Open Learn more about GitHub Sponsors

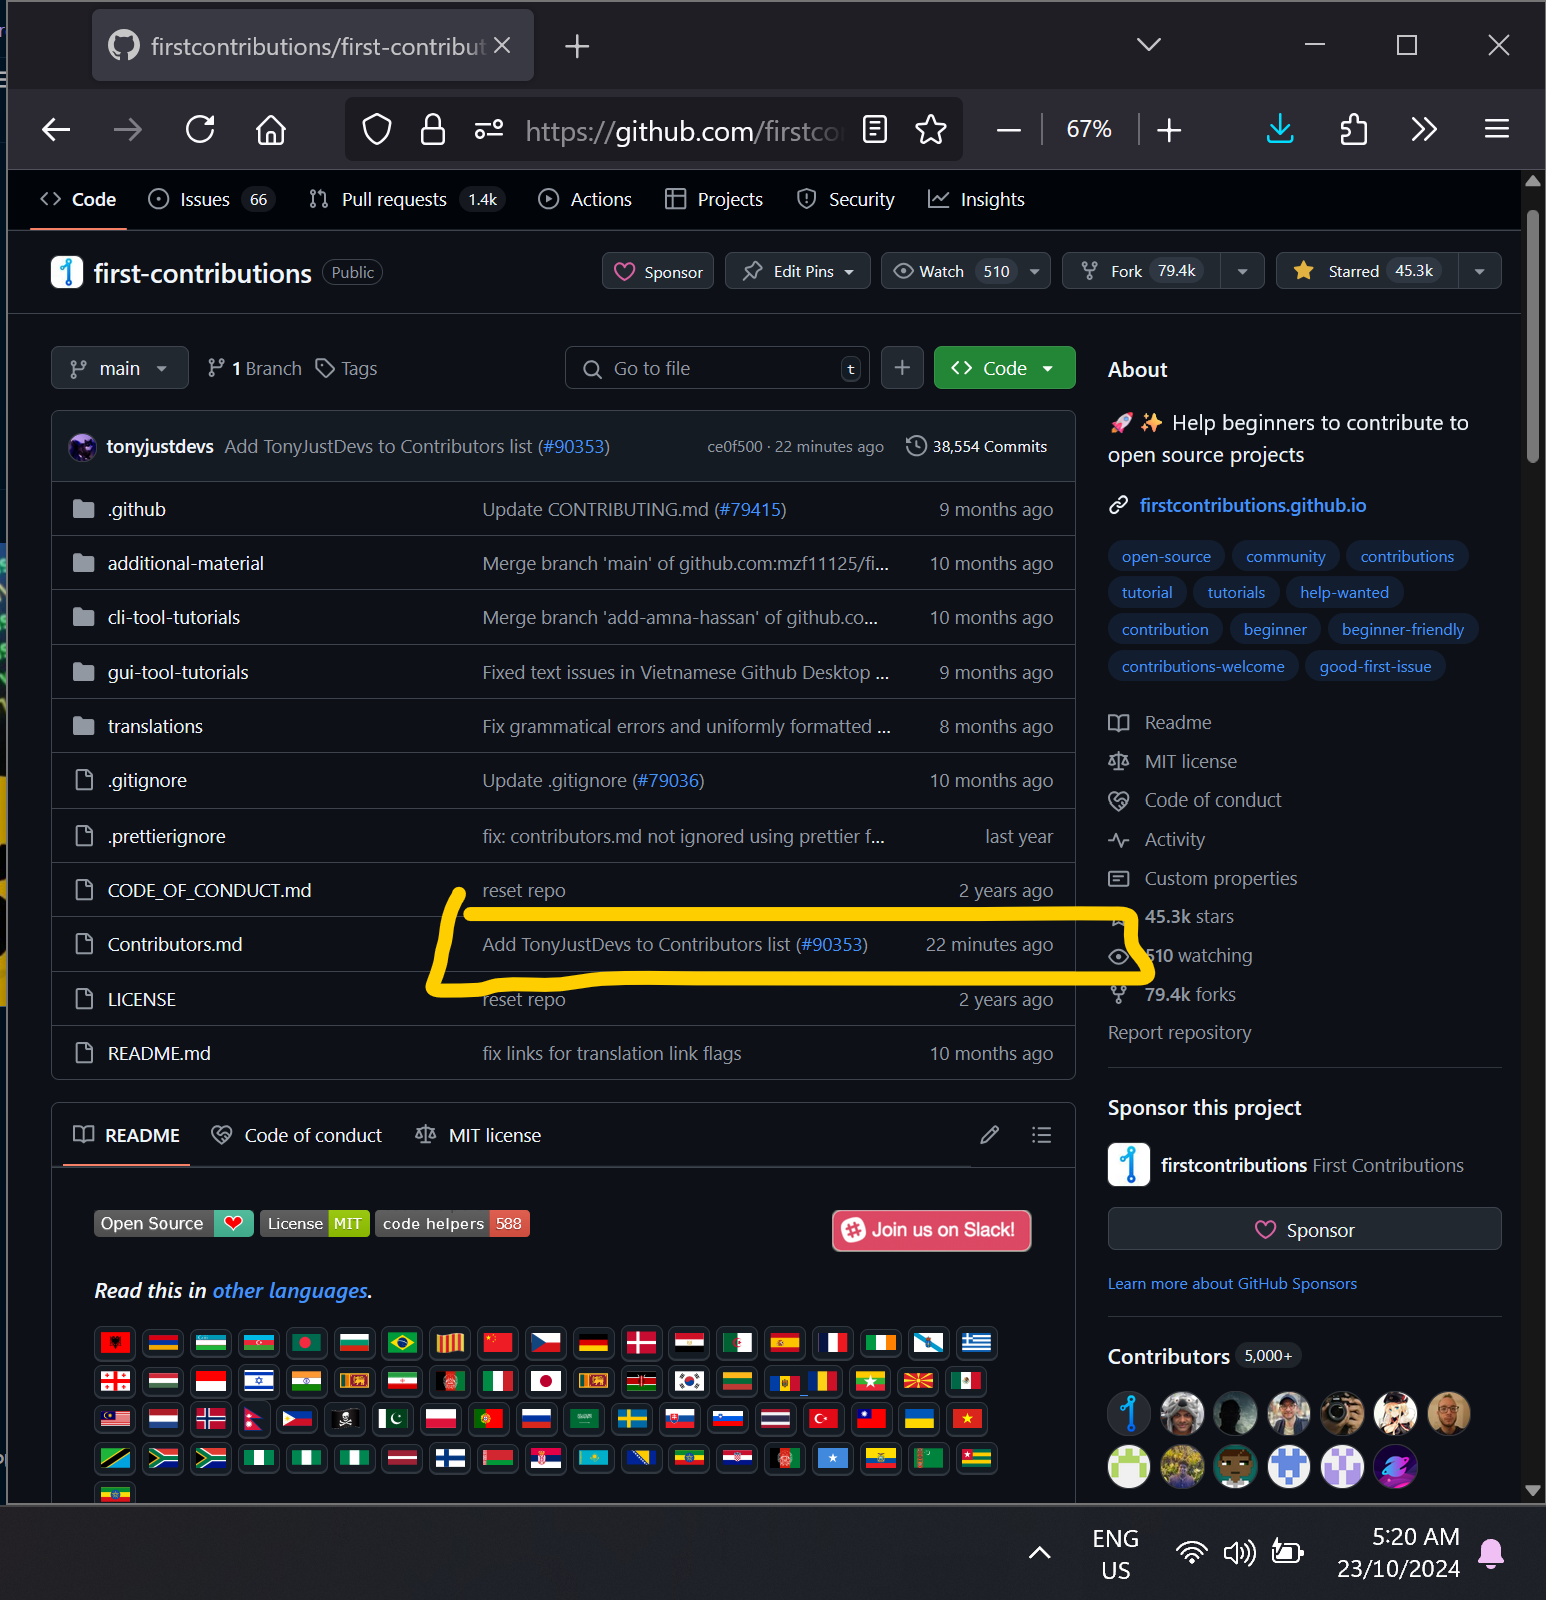(x=1232, y=1283)
